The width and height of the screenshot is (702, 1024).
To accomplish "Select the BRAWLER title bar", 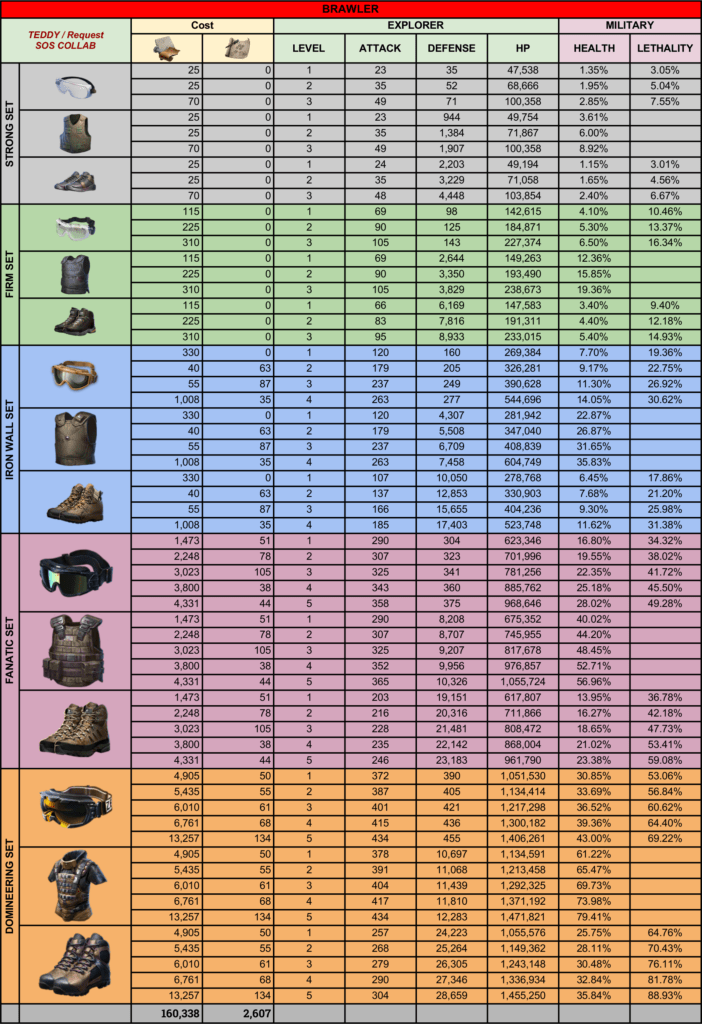I will point(351,8).
